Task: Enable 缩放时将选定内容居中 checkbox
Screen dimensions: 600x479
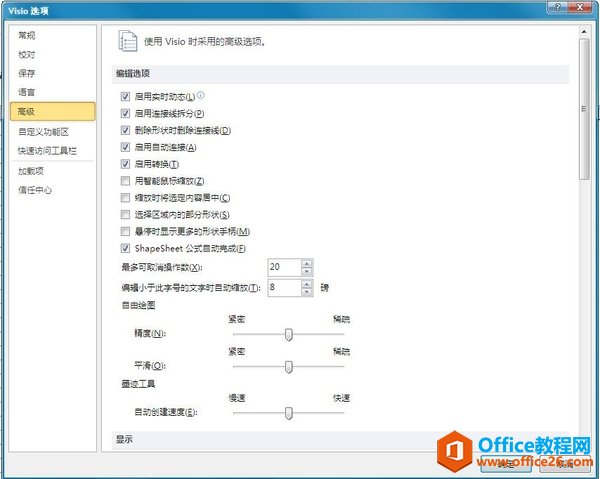Action: coord(125,198)
